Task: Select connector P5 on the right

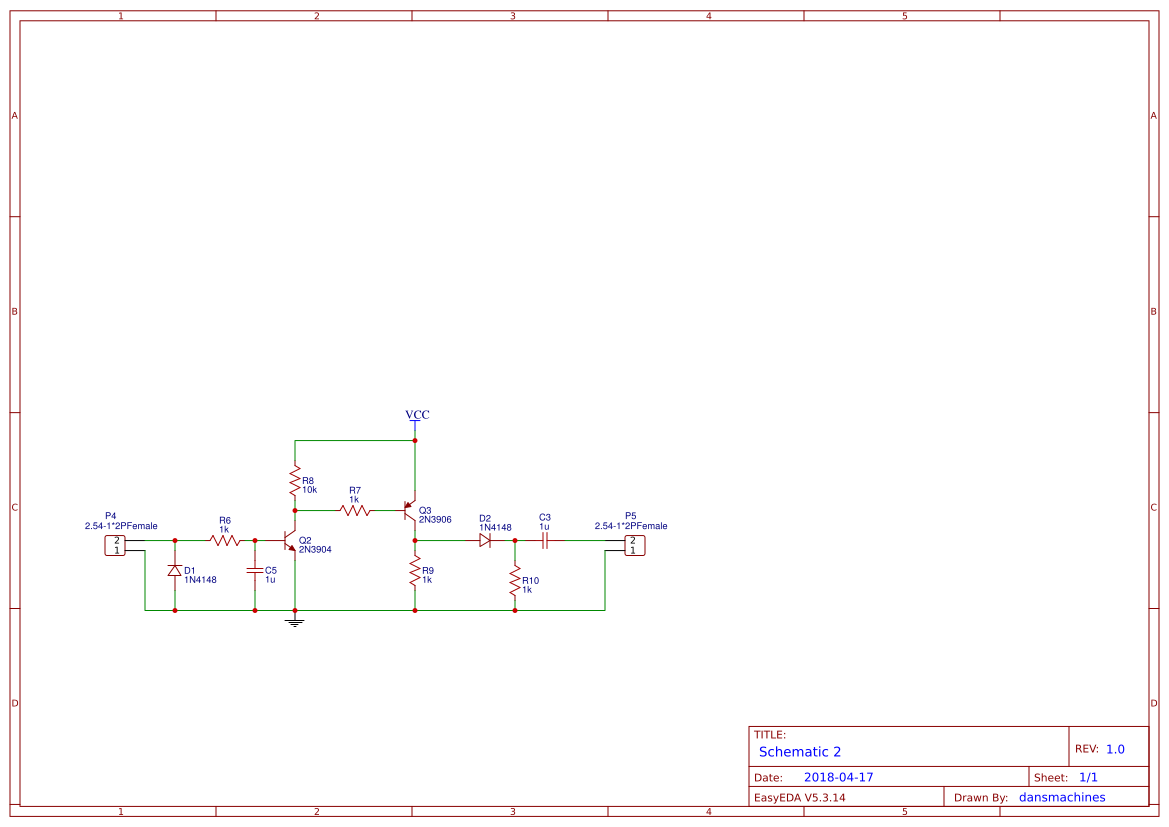Action: 633,543
